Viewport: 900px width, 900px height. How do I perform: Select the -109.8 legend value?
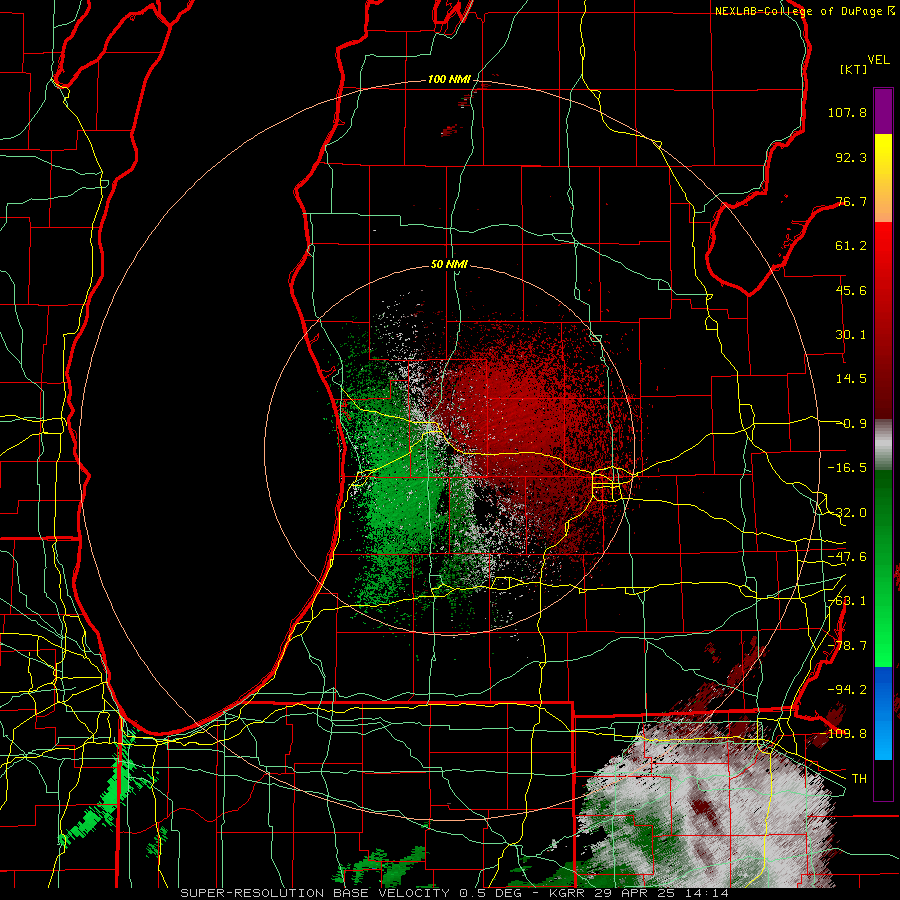tap(847, 734)
